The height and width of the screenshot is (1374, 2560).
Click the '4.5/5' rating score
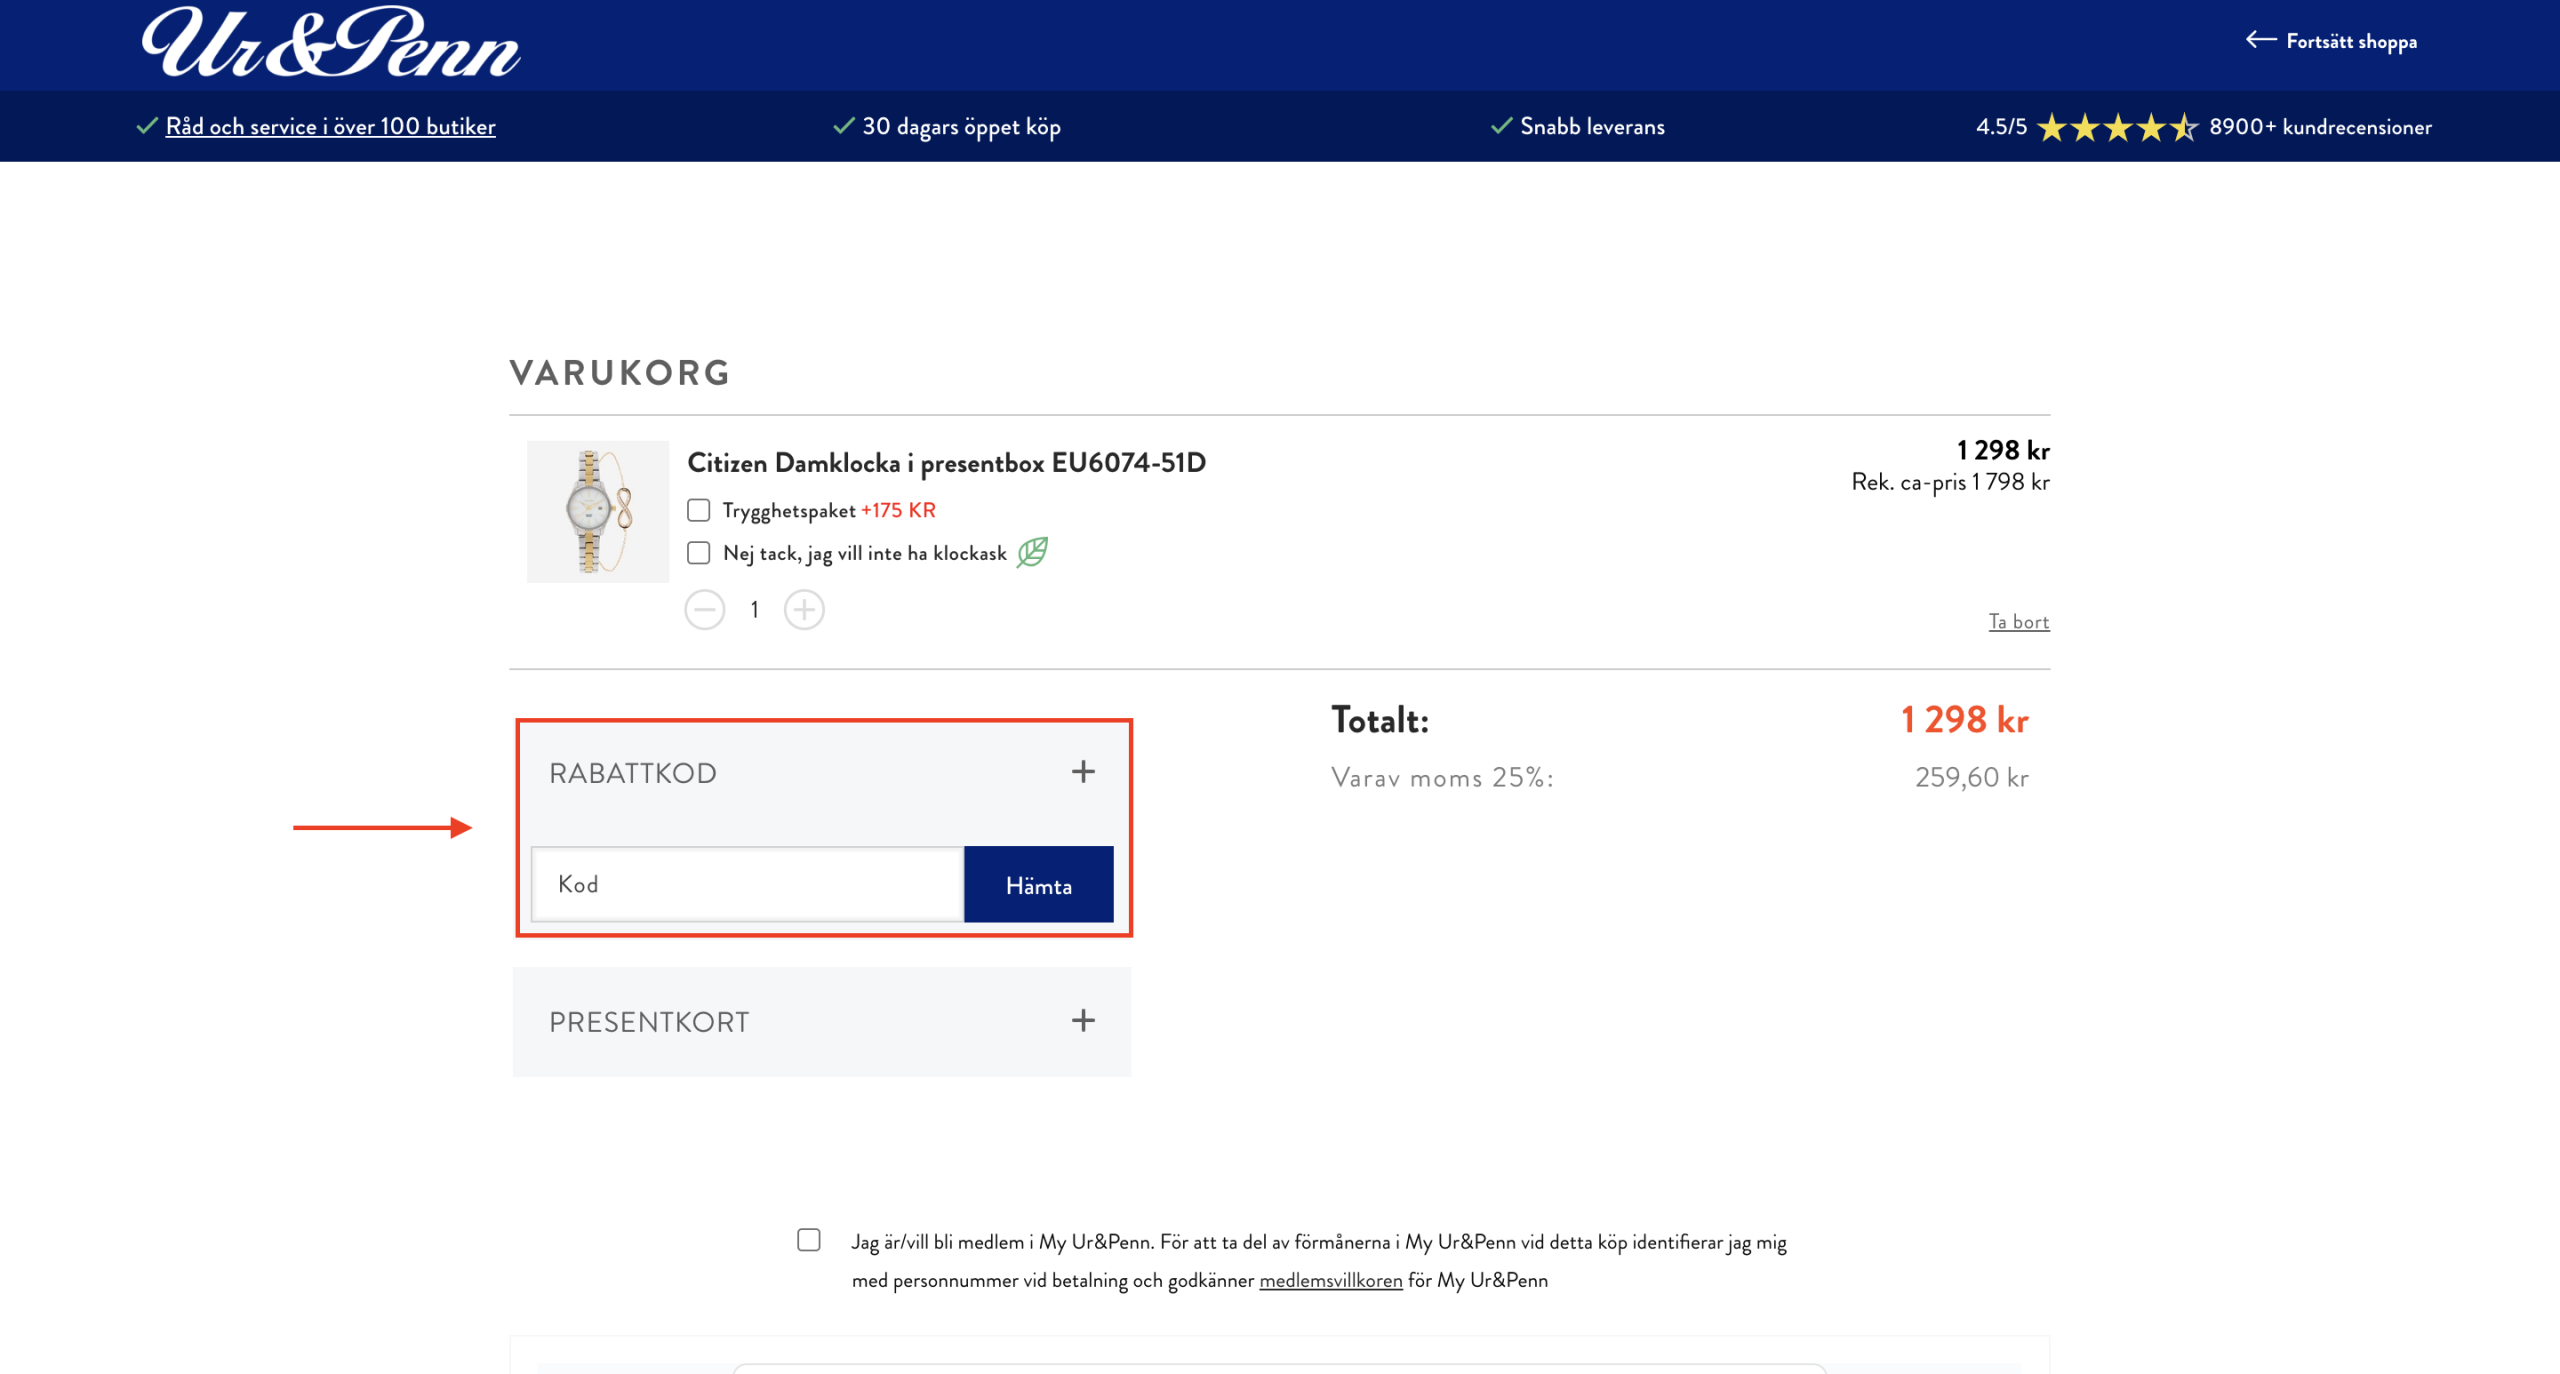2001,127
